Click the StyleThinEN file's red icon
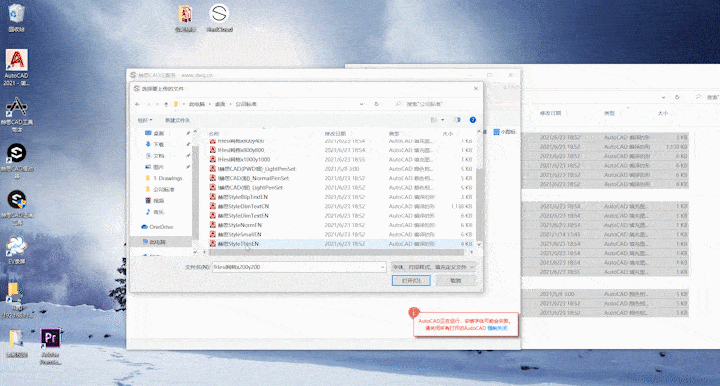Viewport: 720px width, 386px height. tap(213, 244)
